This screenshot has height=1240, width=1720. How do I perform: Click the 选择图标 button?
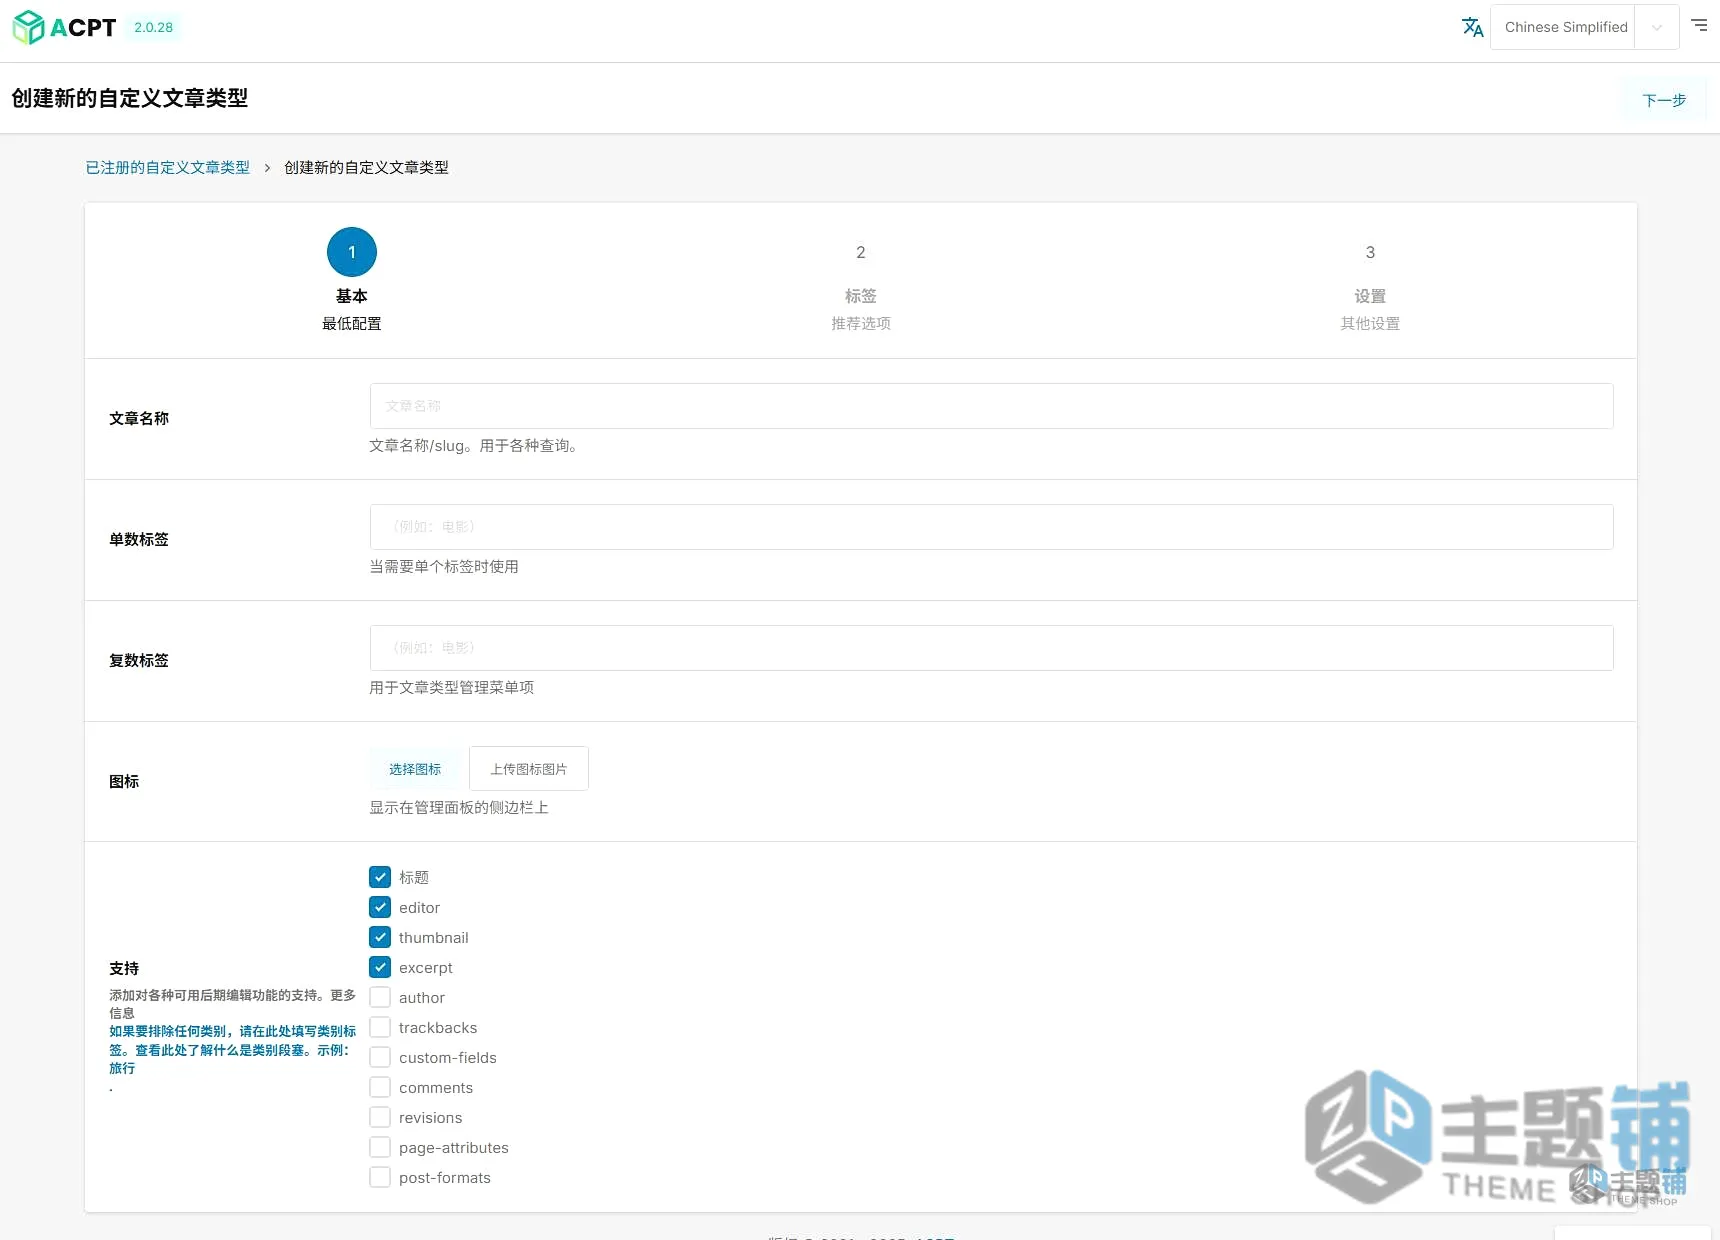[415, 769]
